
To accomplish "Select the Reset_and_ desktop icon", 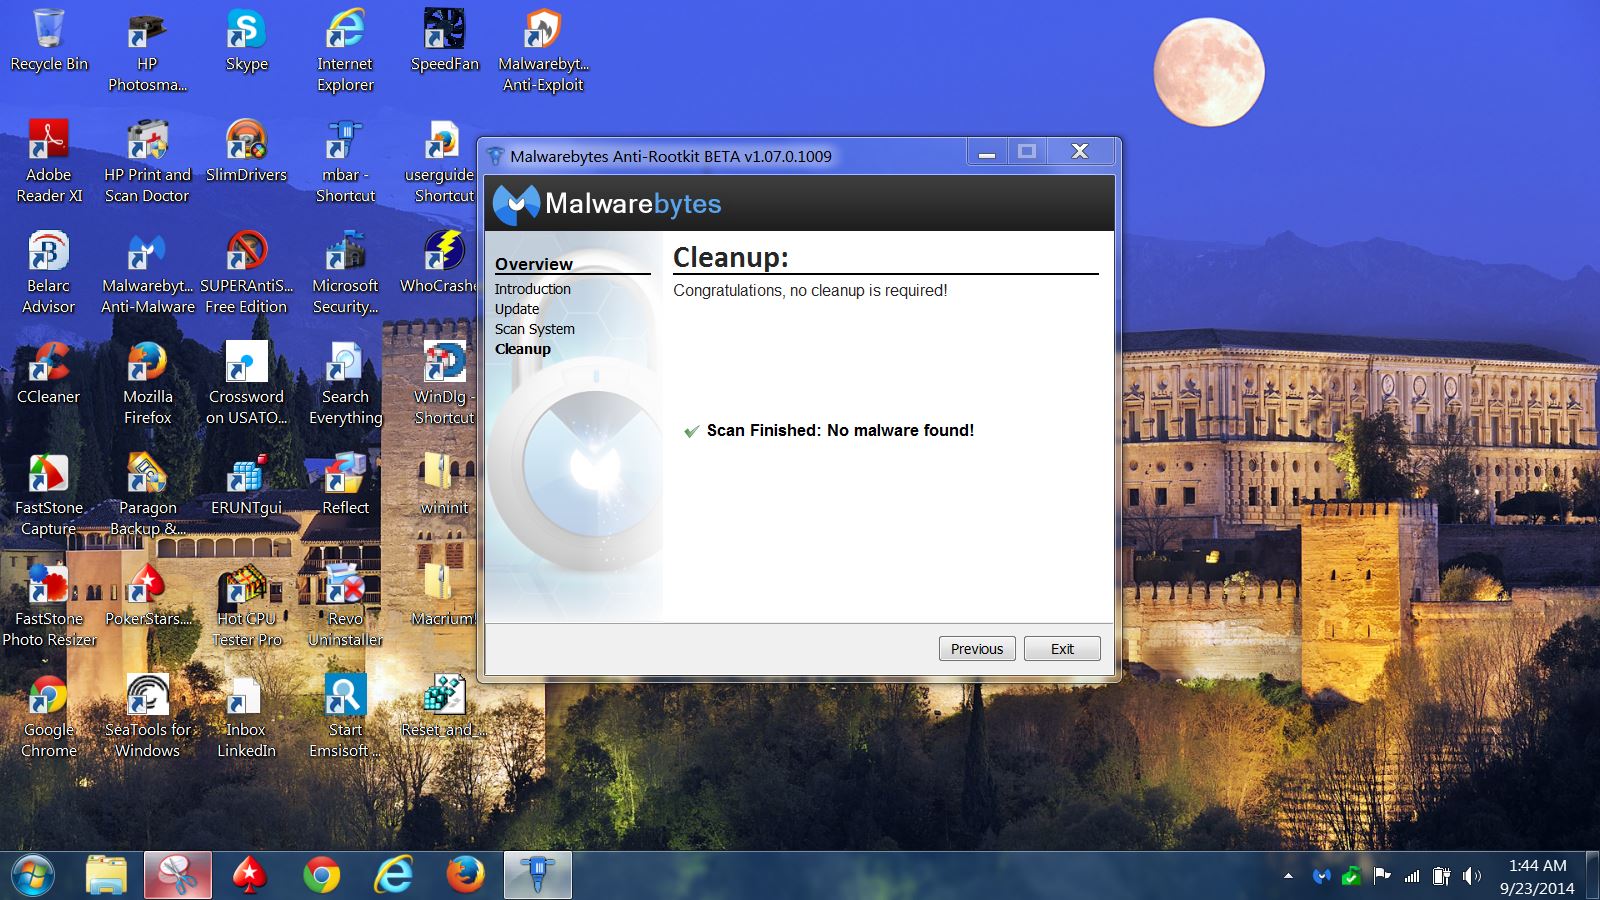I will 444,708.
